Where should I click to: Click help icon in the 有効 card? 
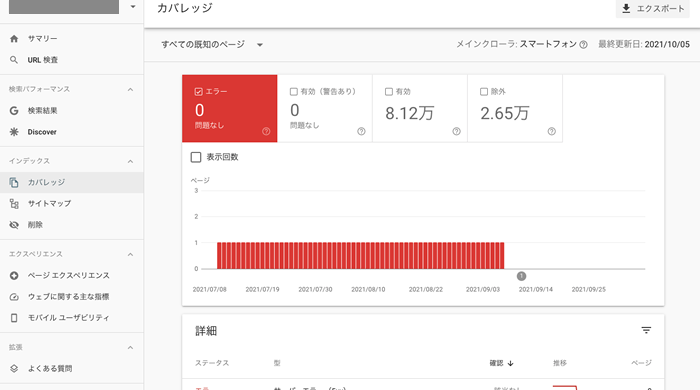(456, 131)
